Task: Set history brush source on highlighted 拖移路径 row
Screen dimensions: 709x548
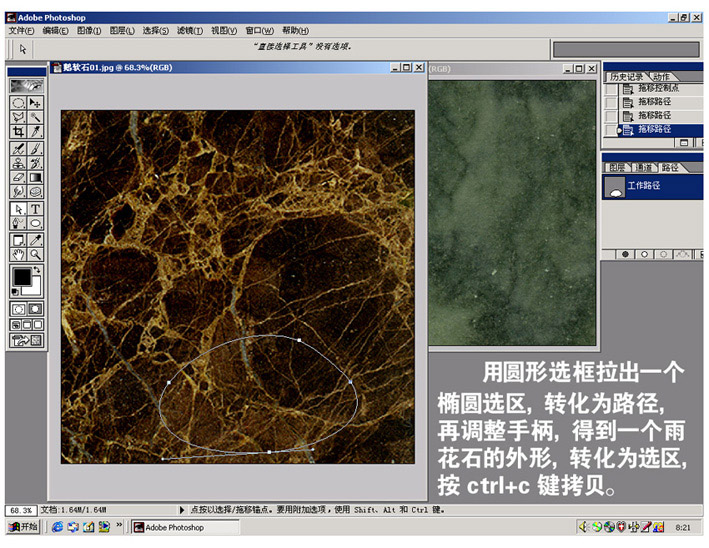Action: [610, 130]
